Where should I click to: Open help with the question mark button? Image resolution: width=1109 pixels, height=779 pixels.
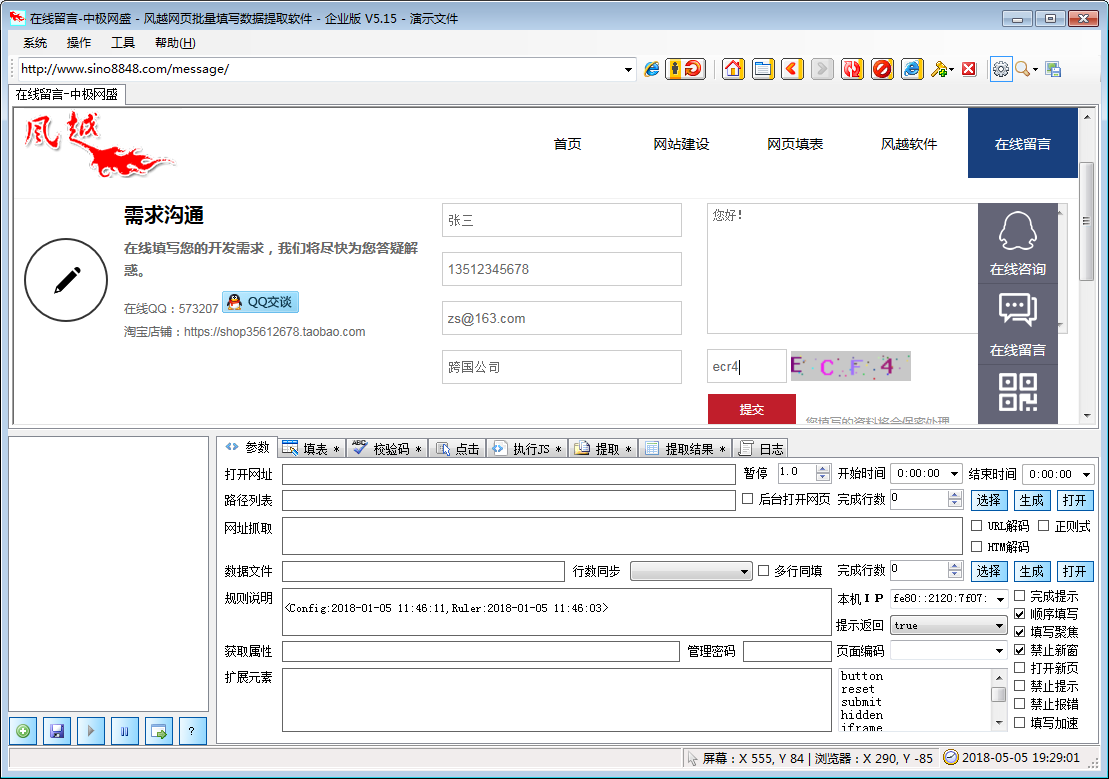192,731
